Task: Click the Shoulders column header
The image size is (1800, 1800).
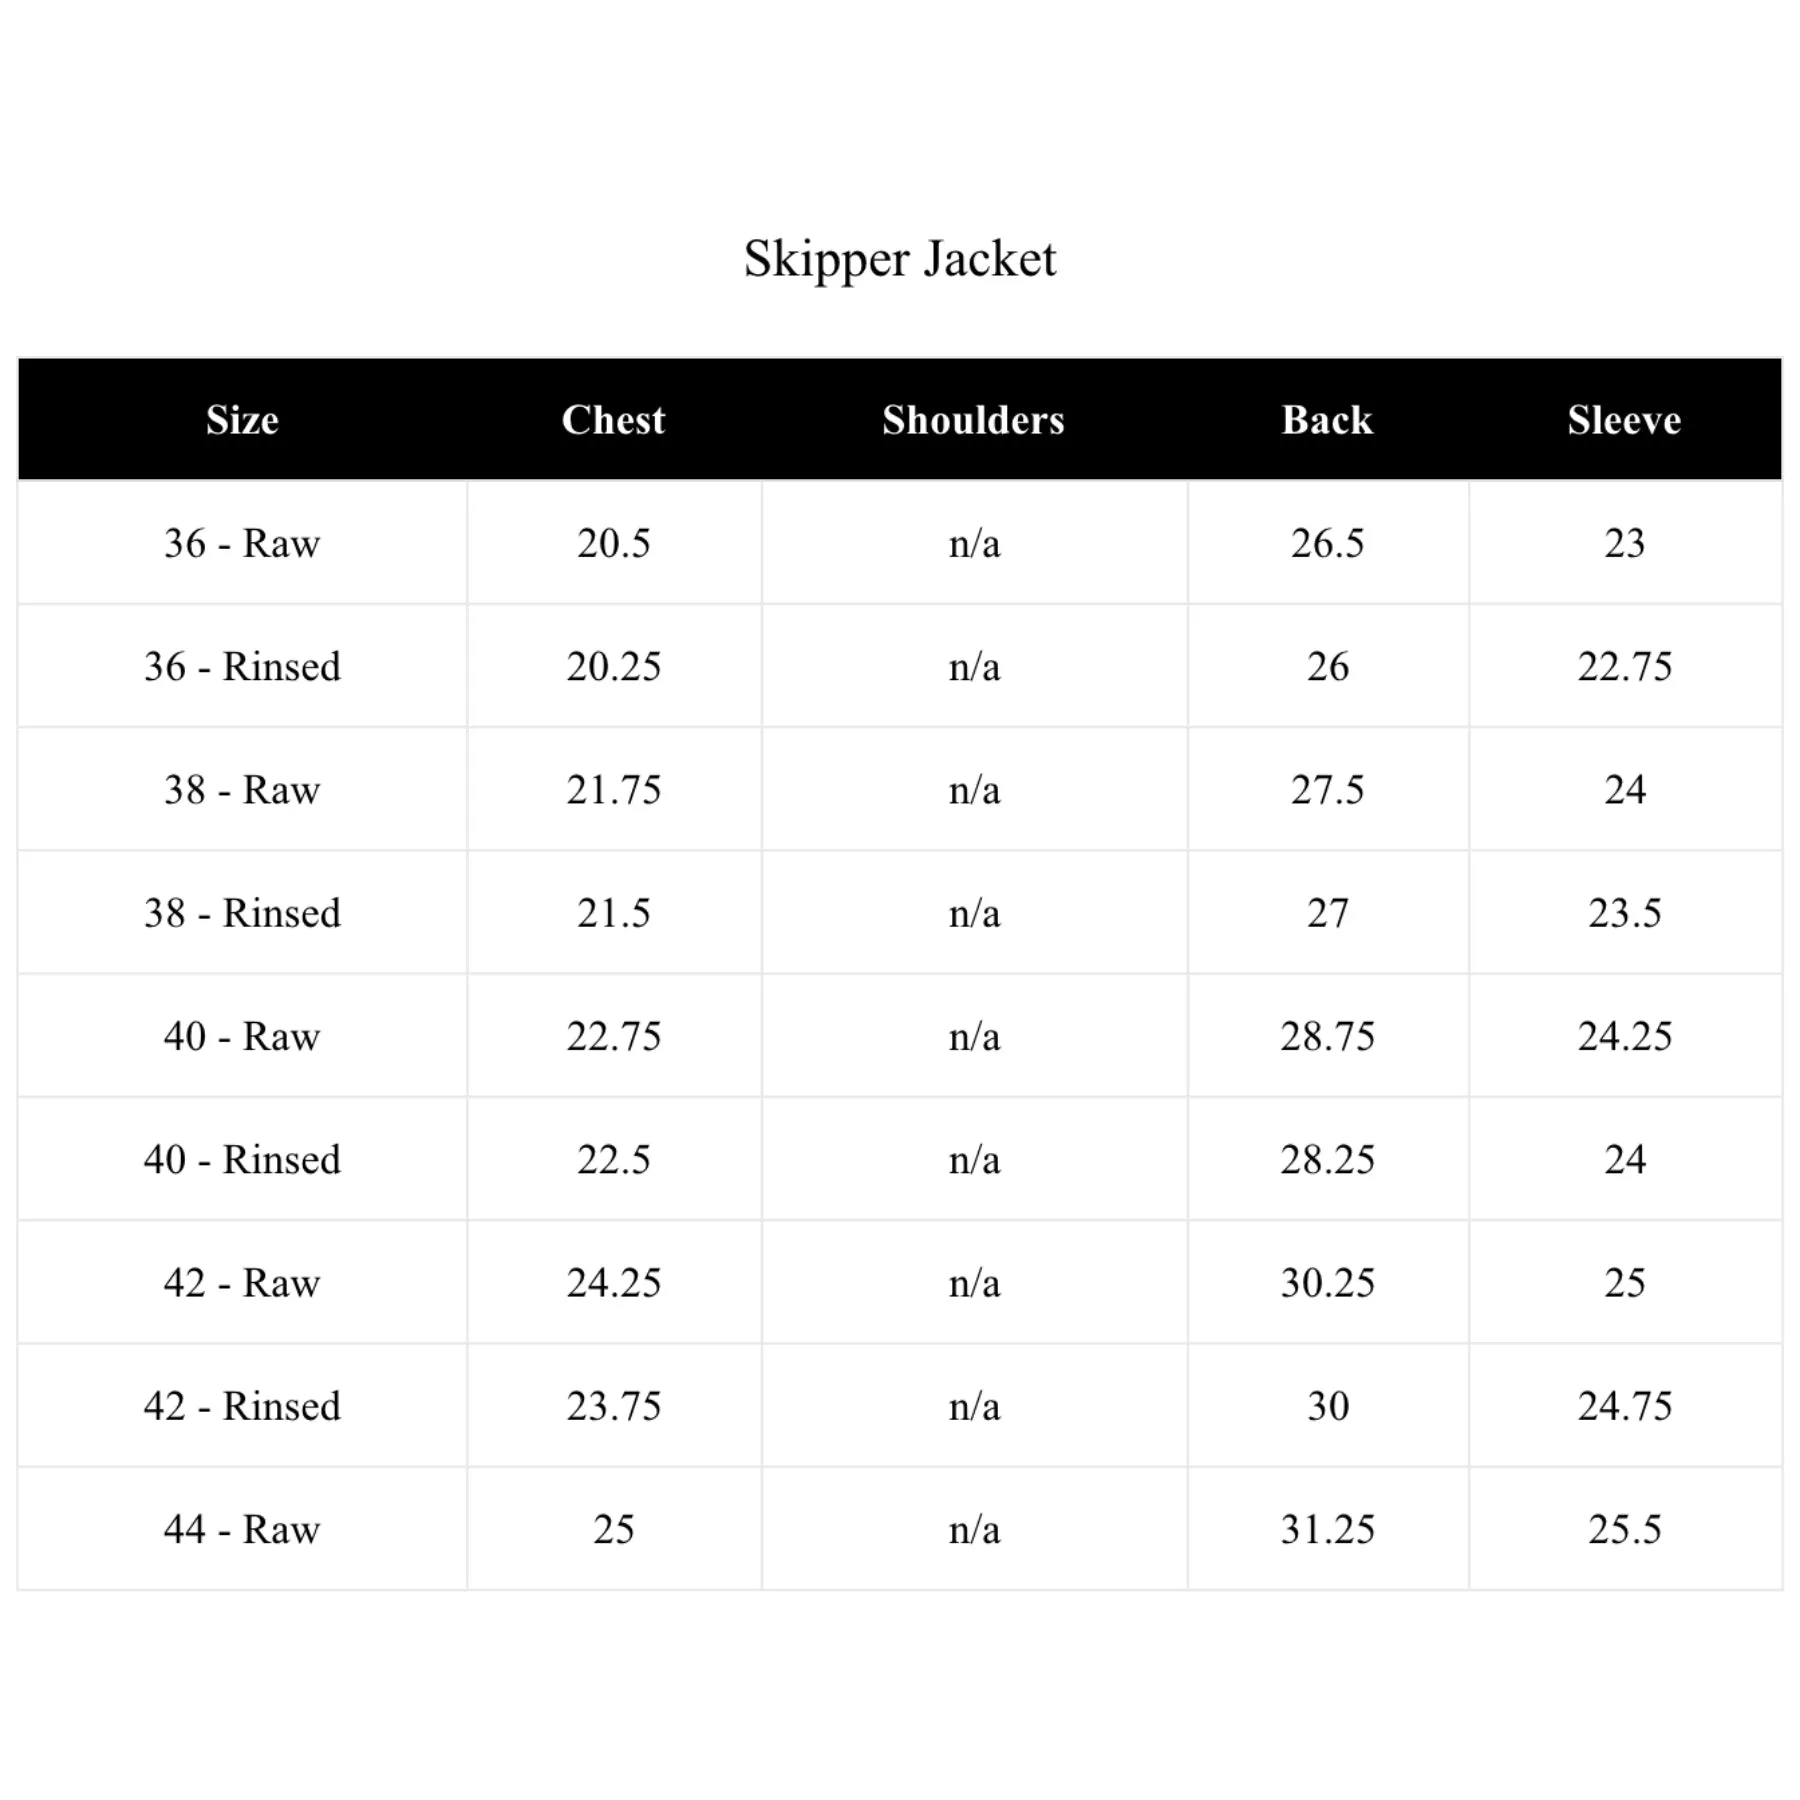Action: pyautogui.click(x=973, y=420)
